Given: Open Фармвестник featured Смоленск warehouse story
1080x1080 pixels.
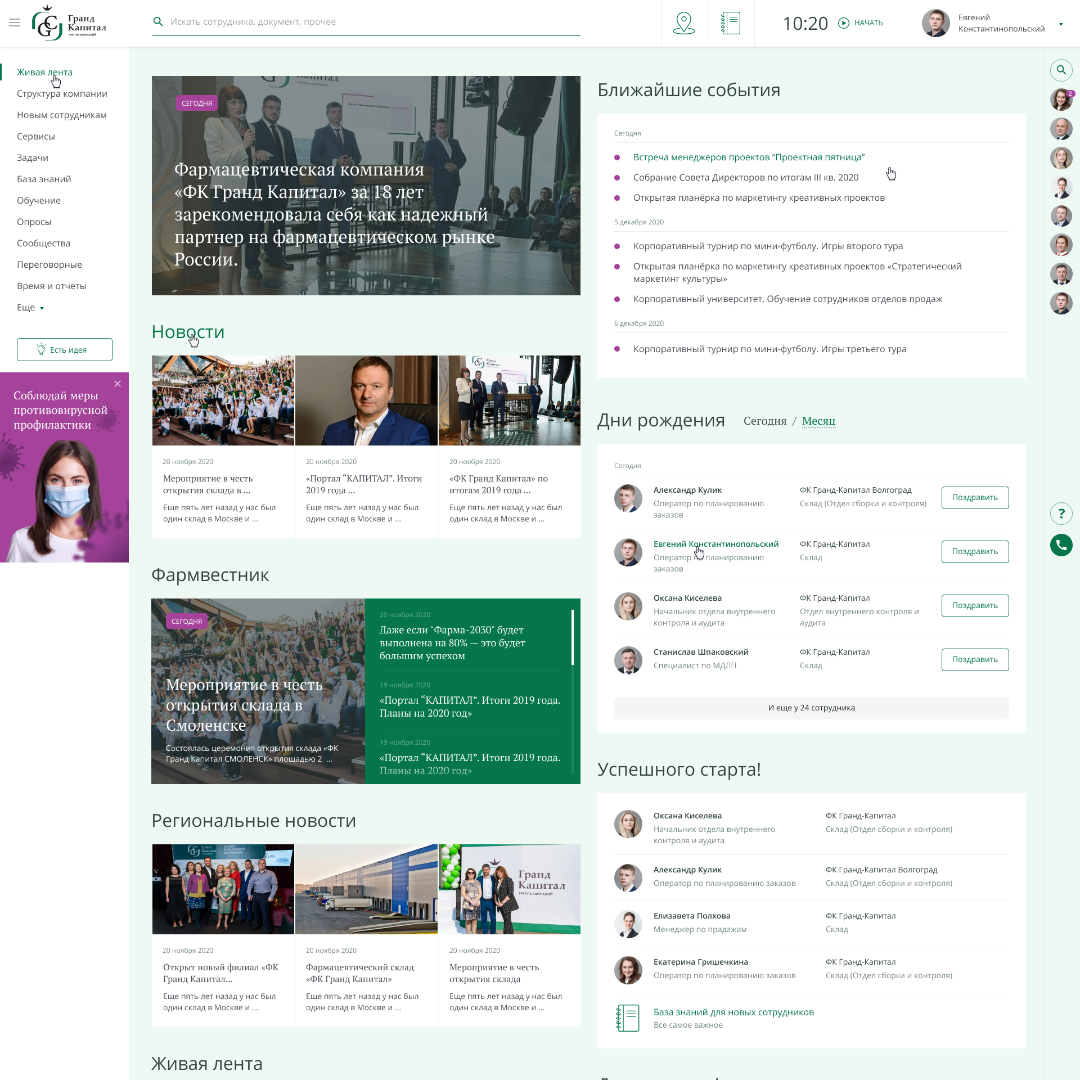Looking at the screenshot, I should pos(258,691).
